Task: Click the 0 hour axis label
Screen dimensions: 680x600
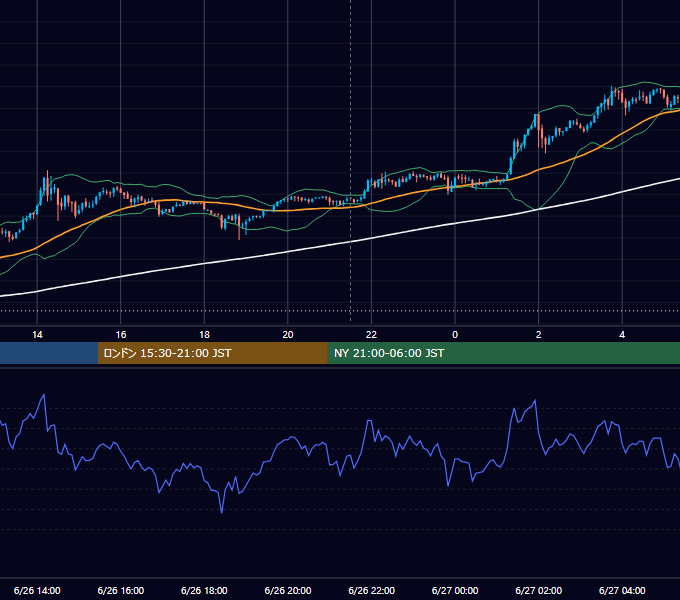Action: (x=455, y=335)
